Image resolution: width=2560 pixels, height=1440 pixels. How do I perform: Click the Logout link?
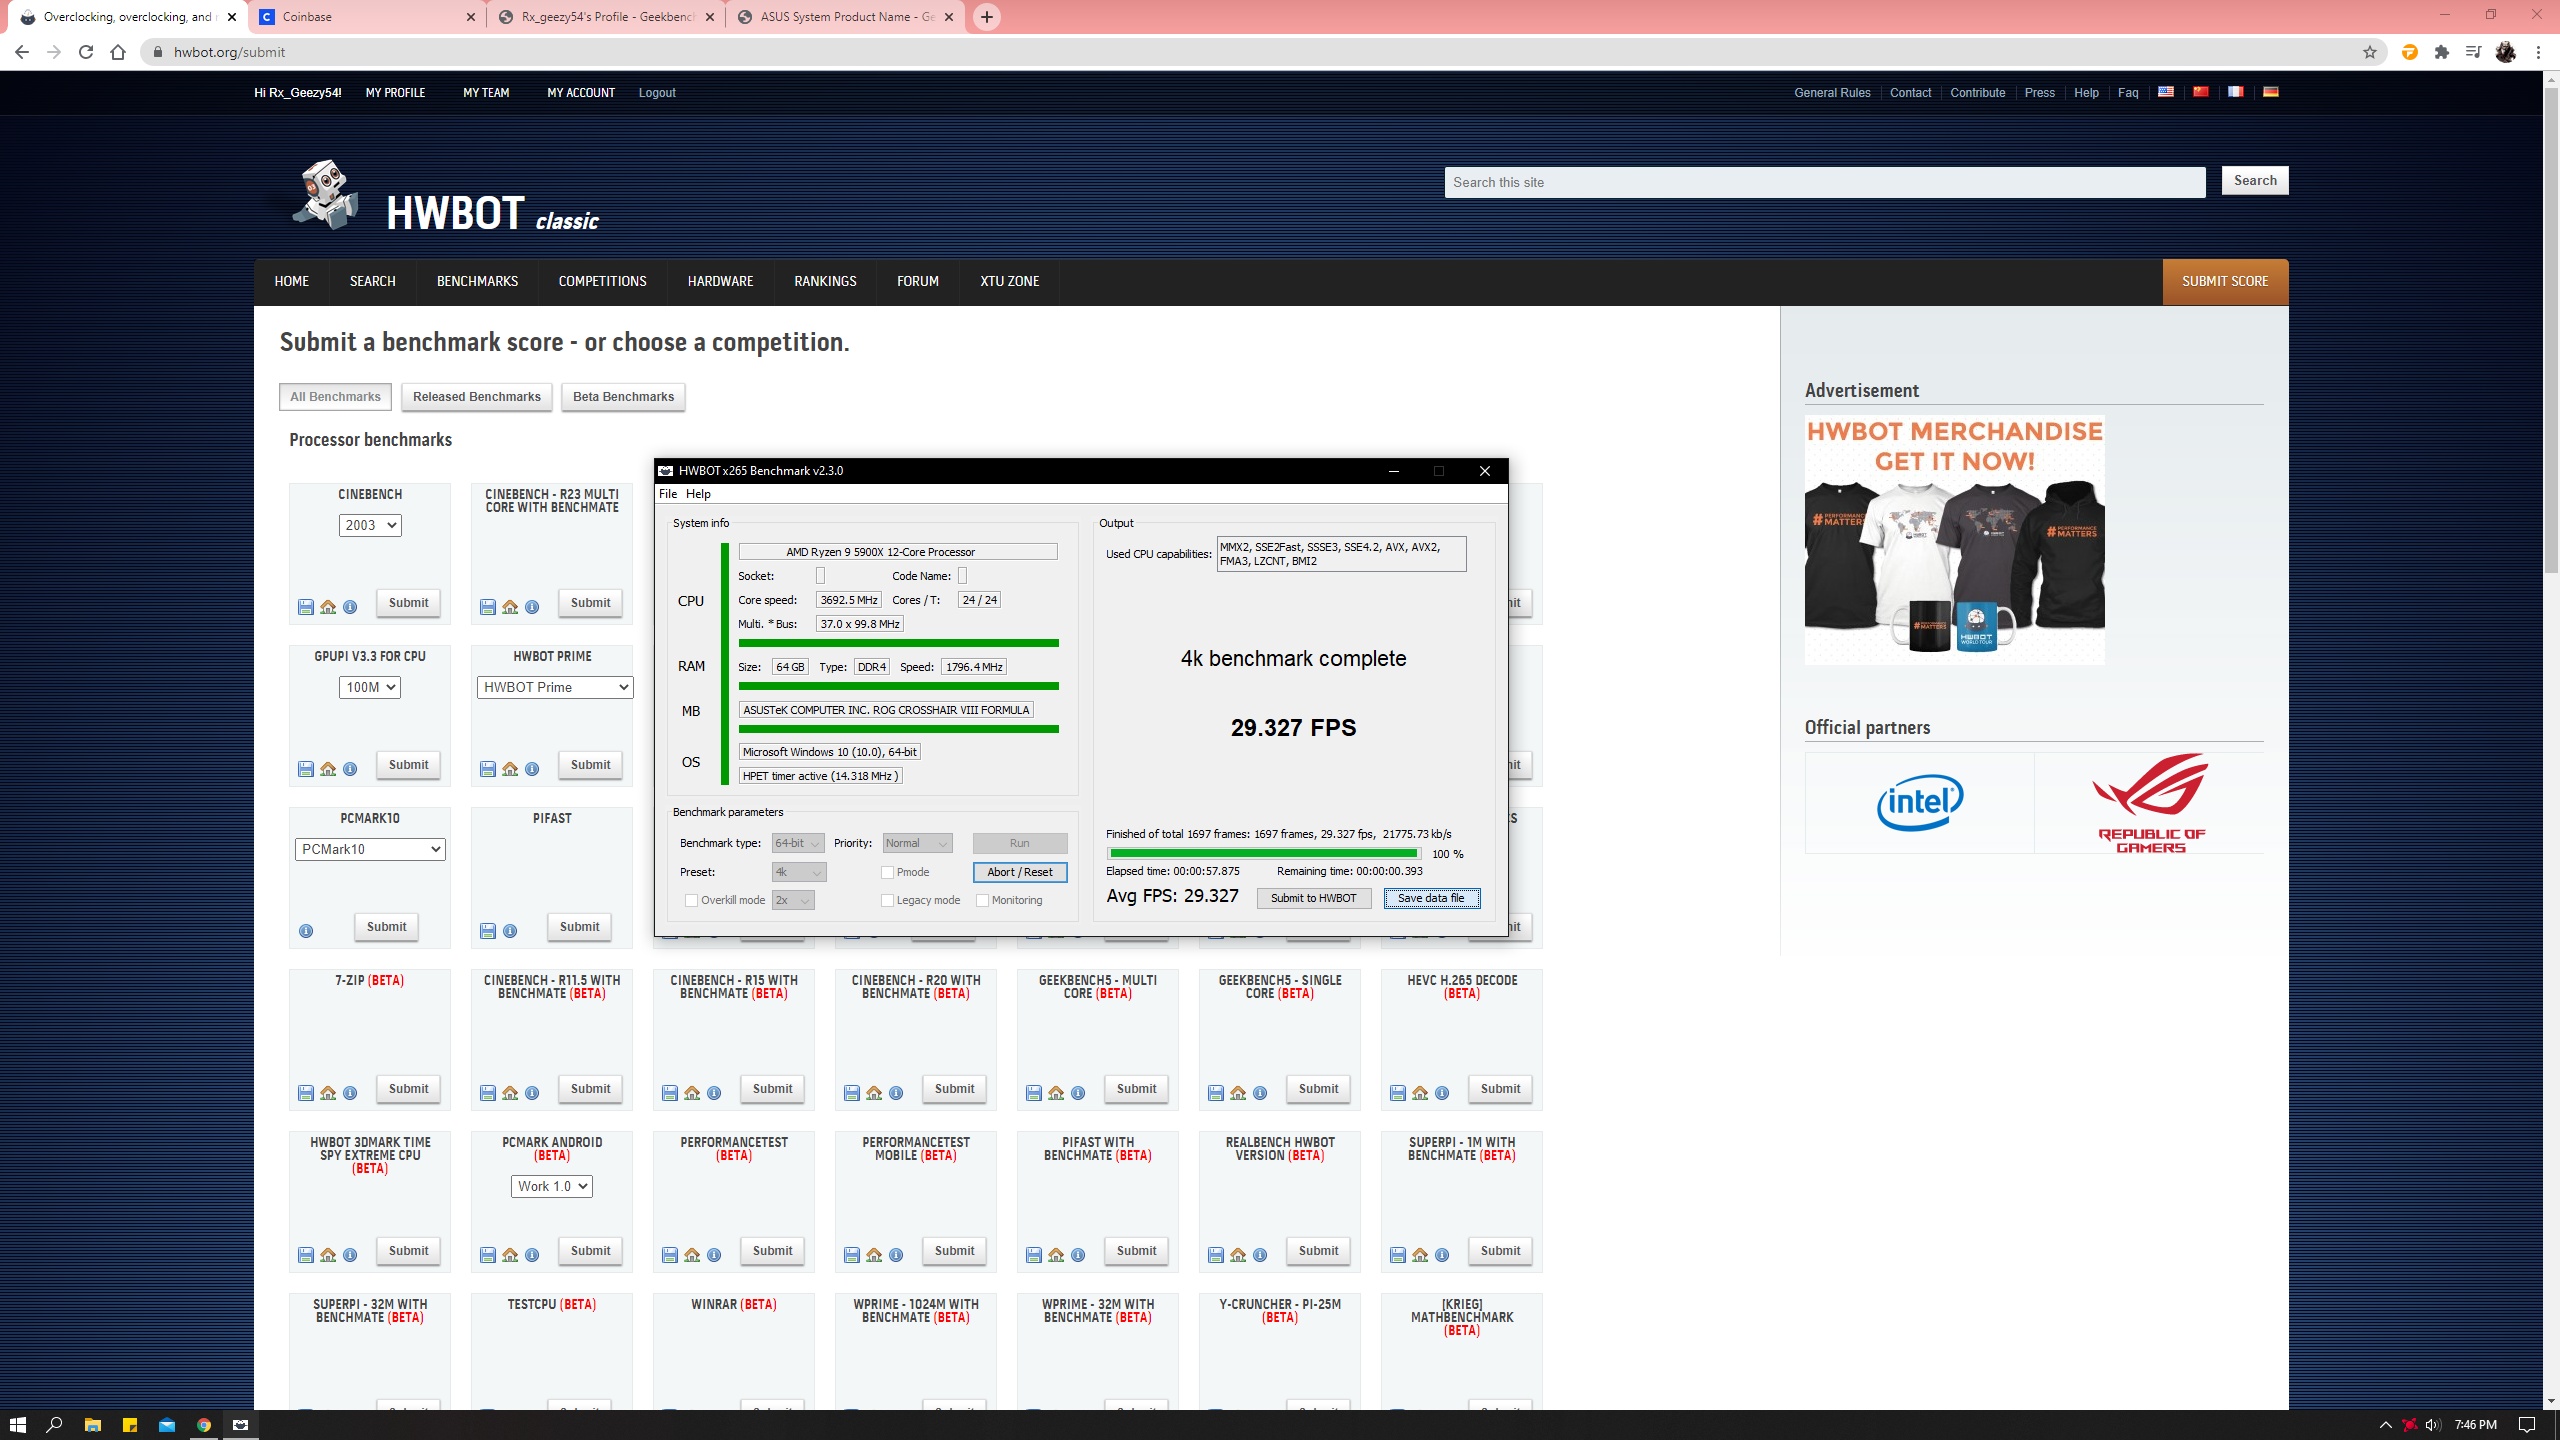point(657,92)
